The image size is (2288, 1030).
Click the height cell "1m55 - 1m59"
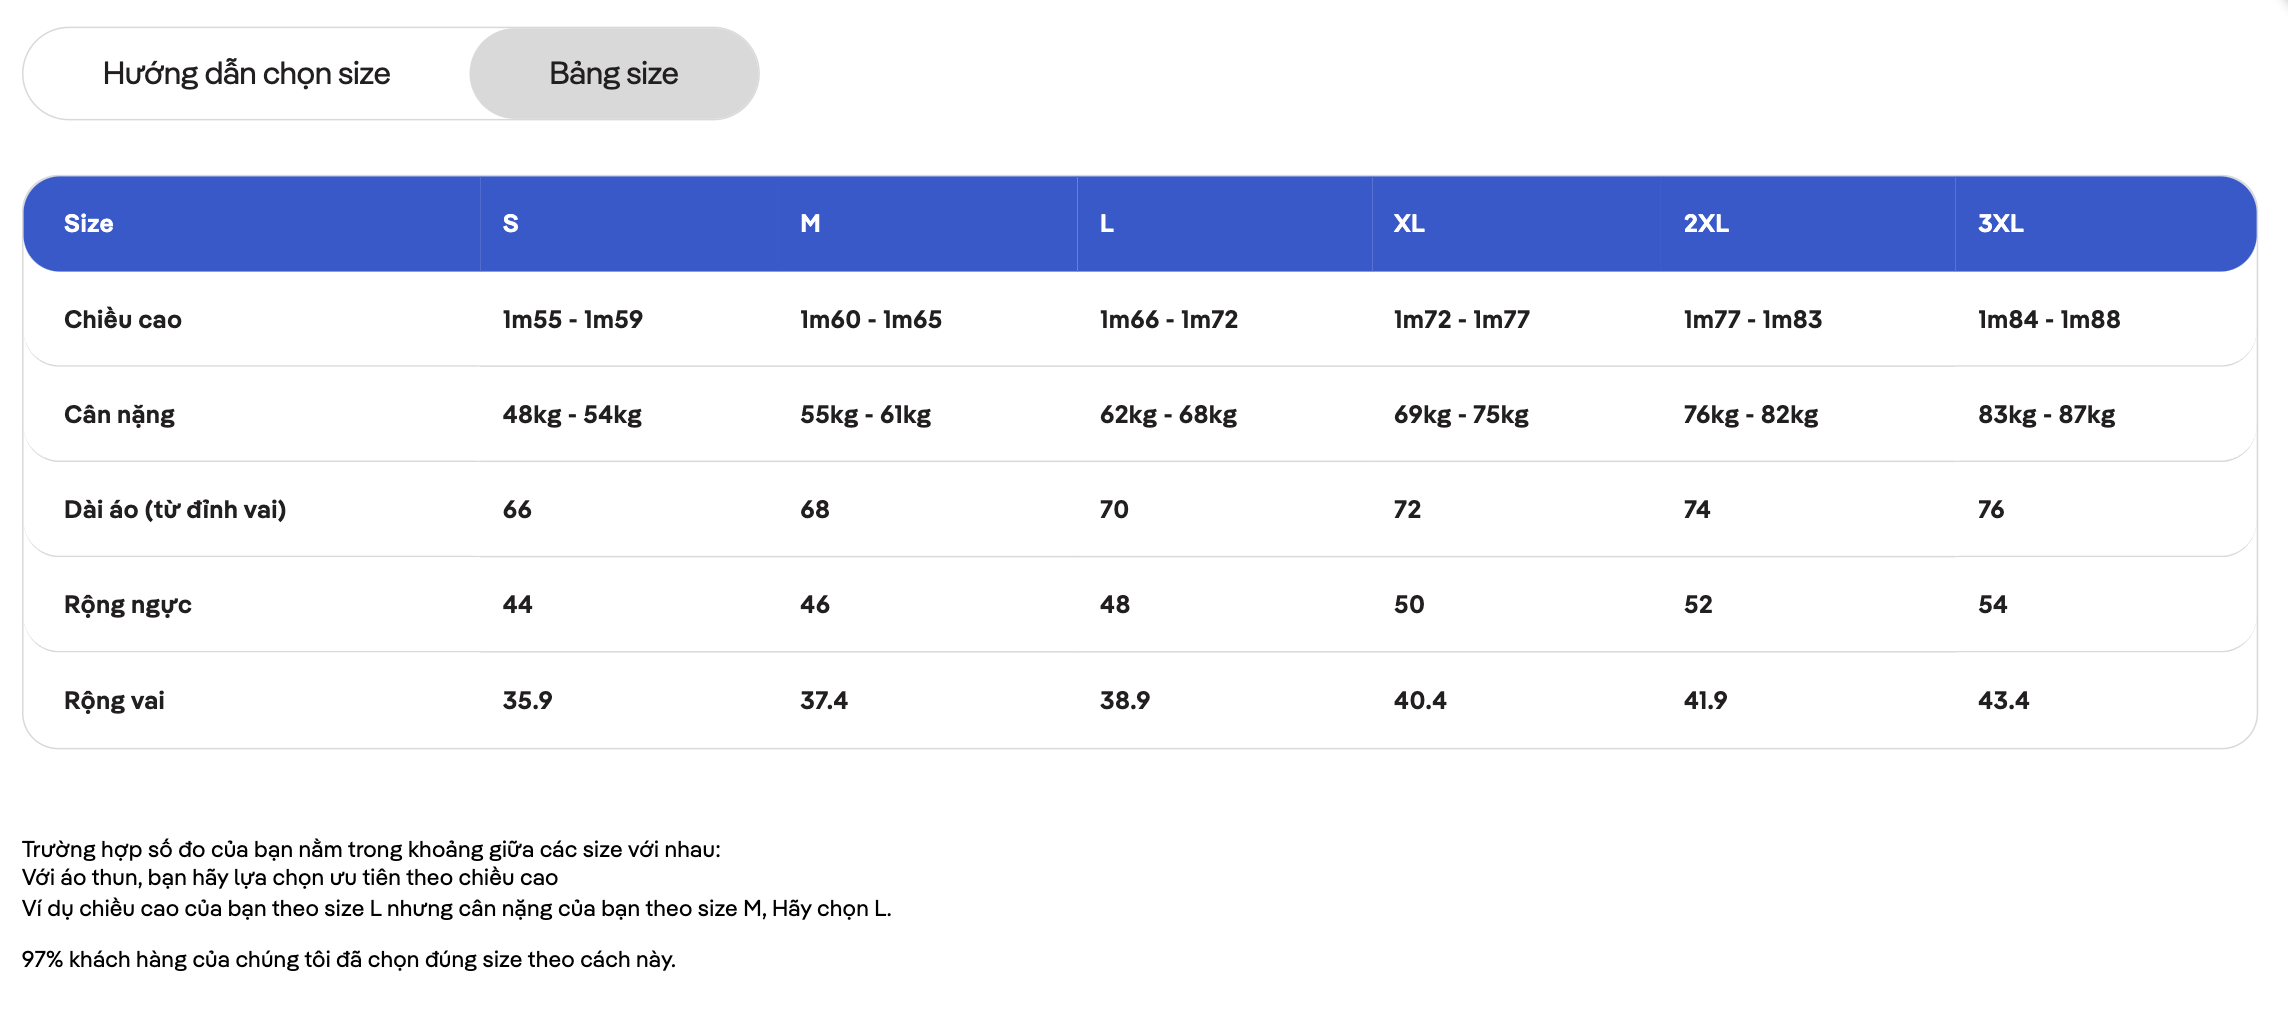[x=572, y=320]
